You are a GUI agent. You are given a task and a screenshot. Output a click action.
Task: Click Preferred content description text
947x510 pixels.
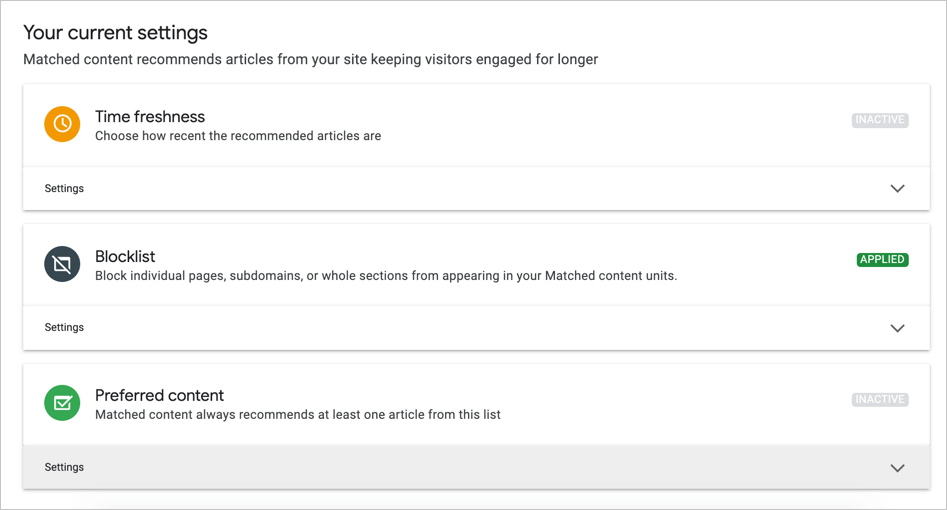pos(297,414)
